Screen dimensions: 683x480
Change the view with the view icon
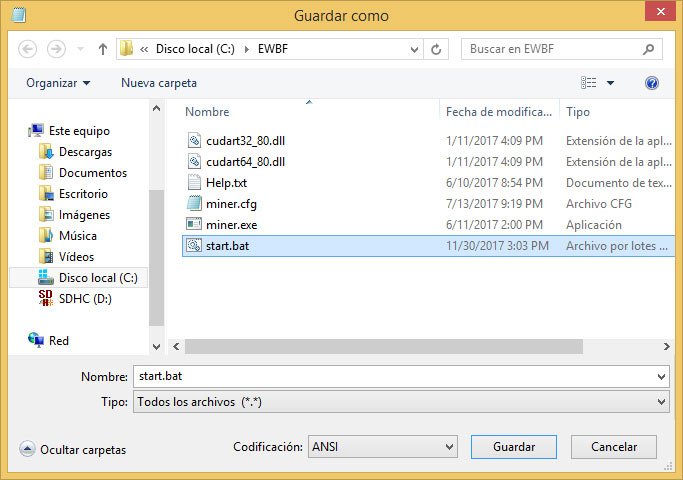pyautogui.click(x=588, y=83)
